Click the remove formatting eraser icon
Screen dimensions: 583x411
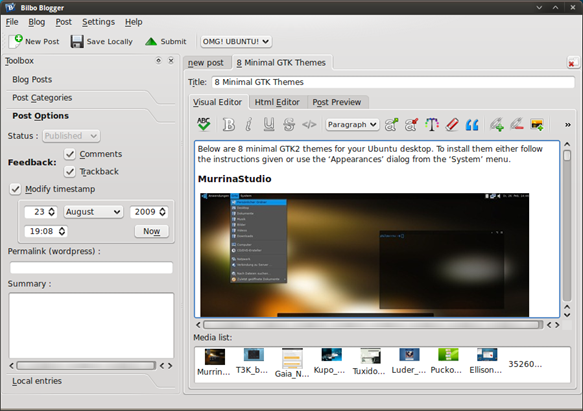click(x=452, y=125)
